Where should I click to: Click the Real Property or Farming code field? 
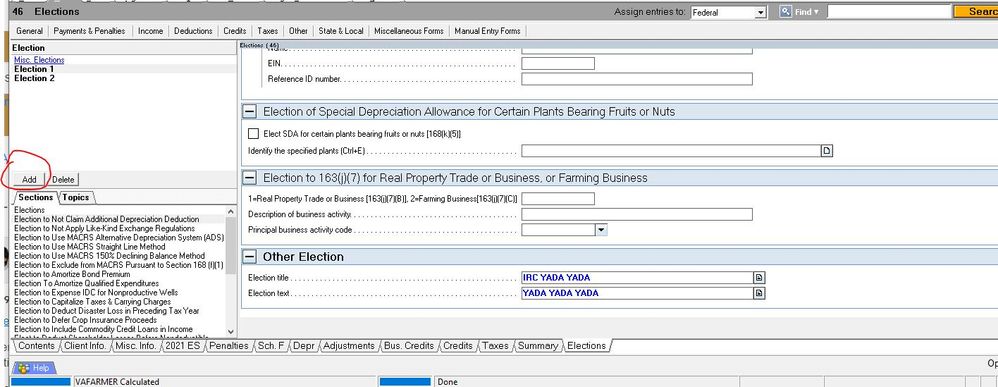click(558, 199)
